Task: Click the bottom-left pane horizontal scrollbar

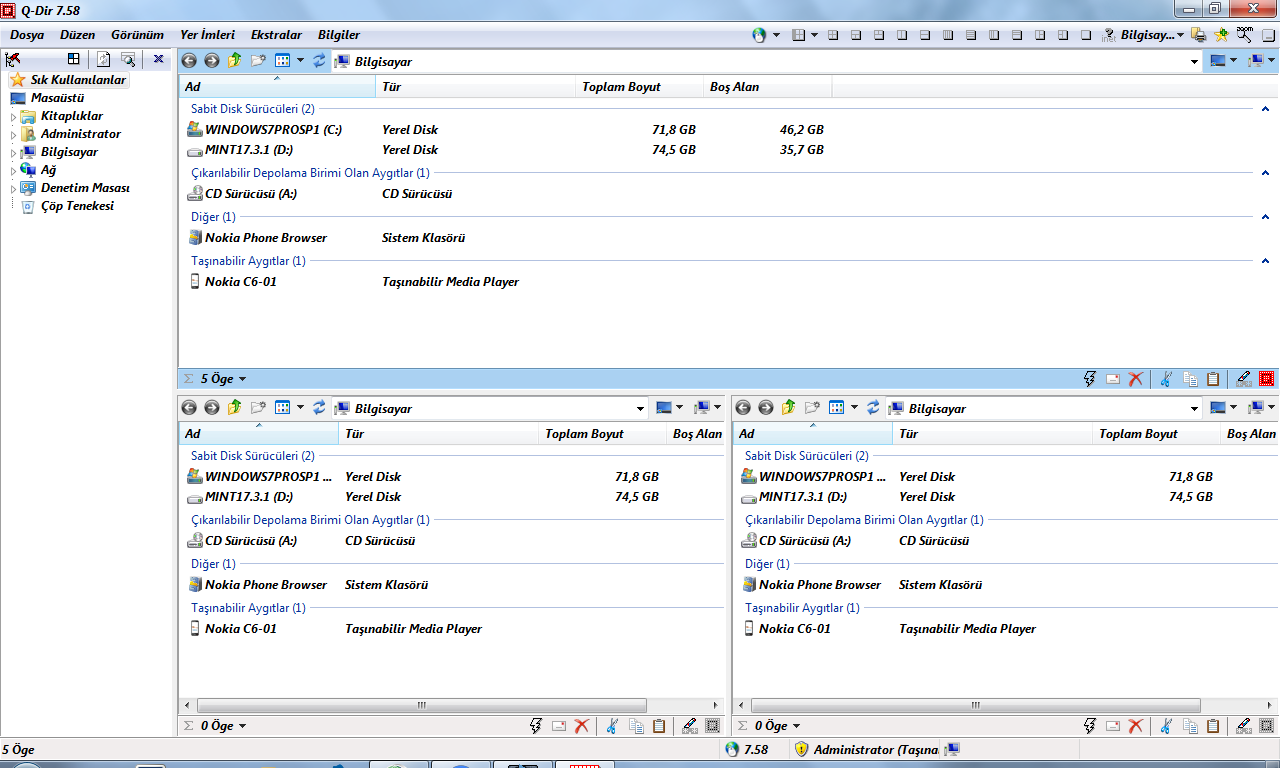Action: point(452,705)
